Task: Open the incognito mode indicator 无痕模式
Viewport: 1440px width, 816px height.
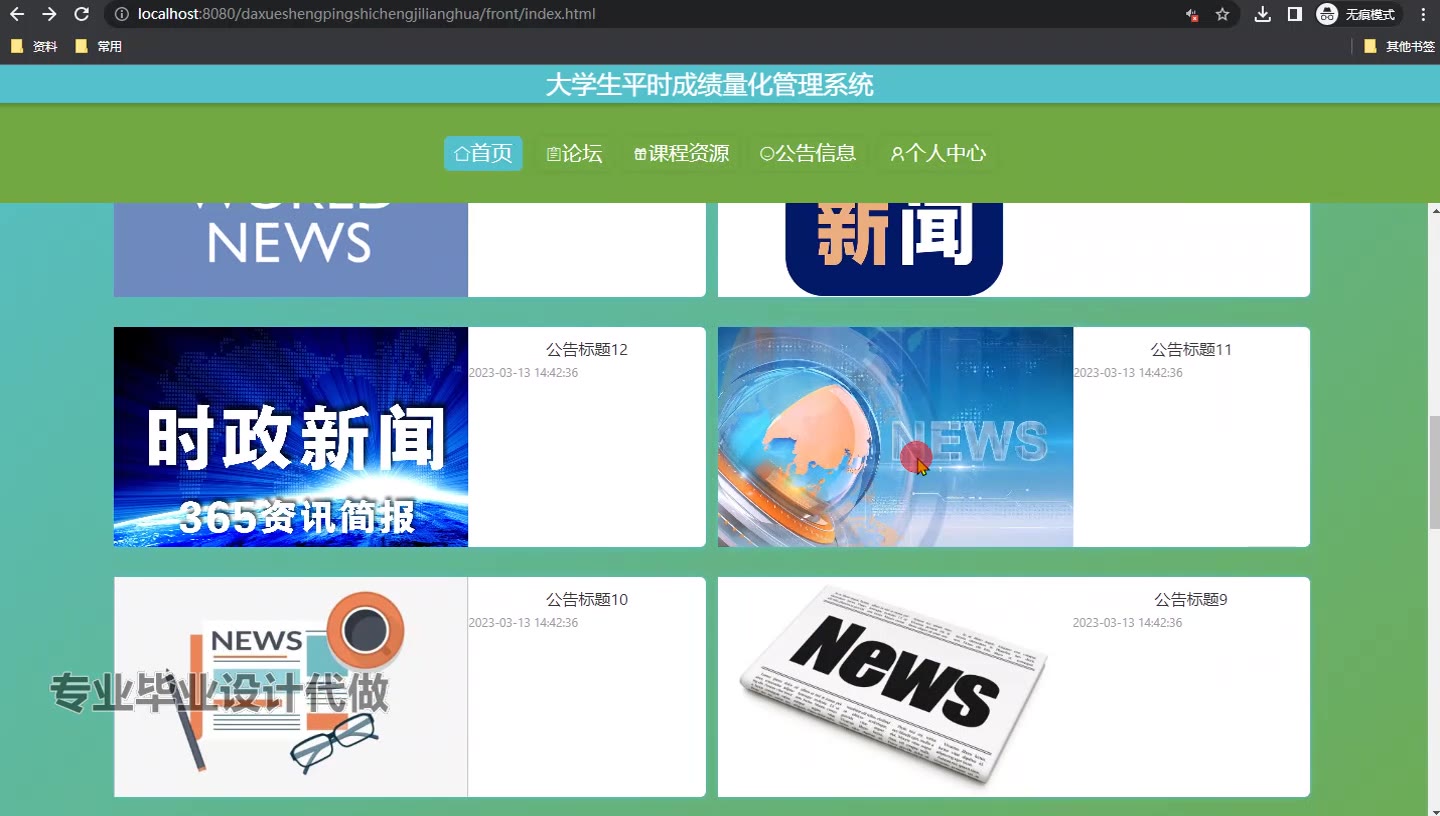Action: (x=1358, y=14)
